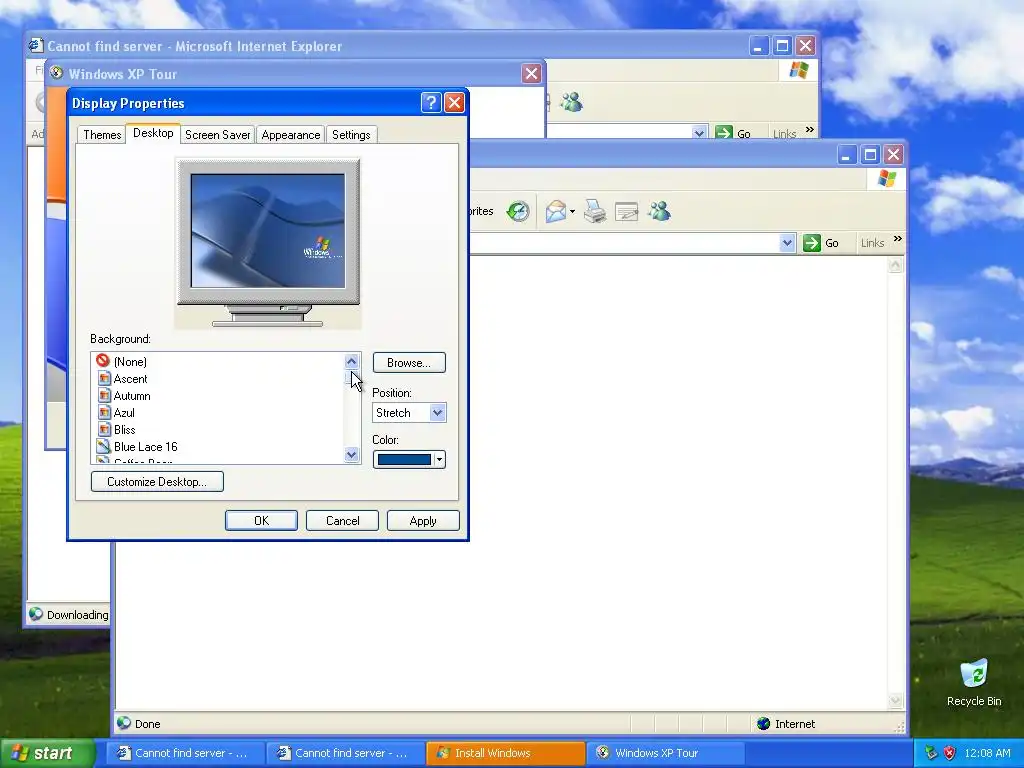Image resolution: width=1024 pixels, height=768 pixels.
Task: Expand Links chevron in front IE window
Action: [898, 239]
